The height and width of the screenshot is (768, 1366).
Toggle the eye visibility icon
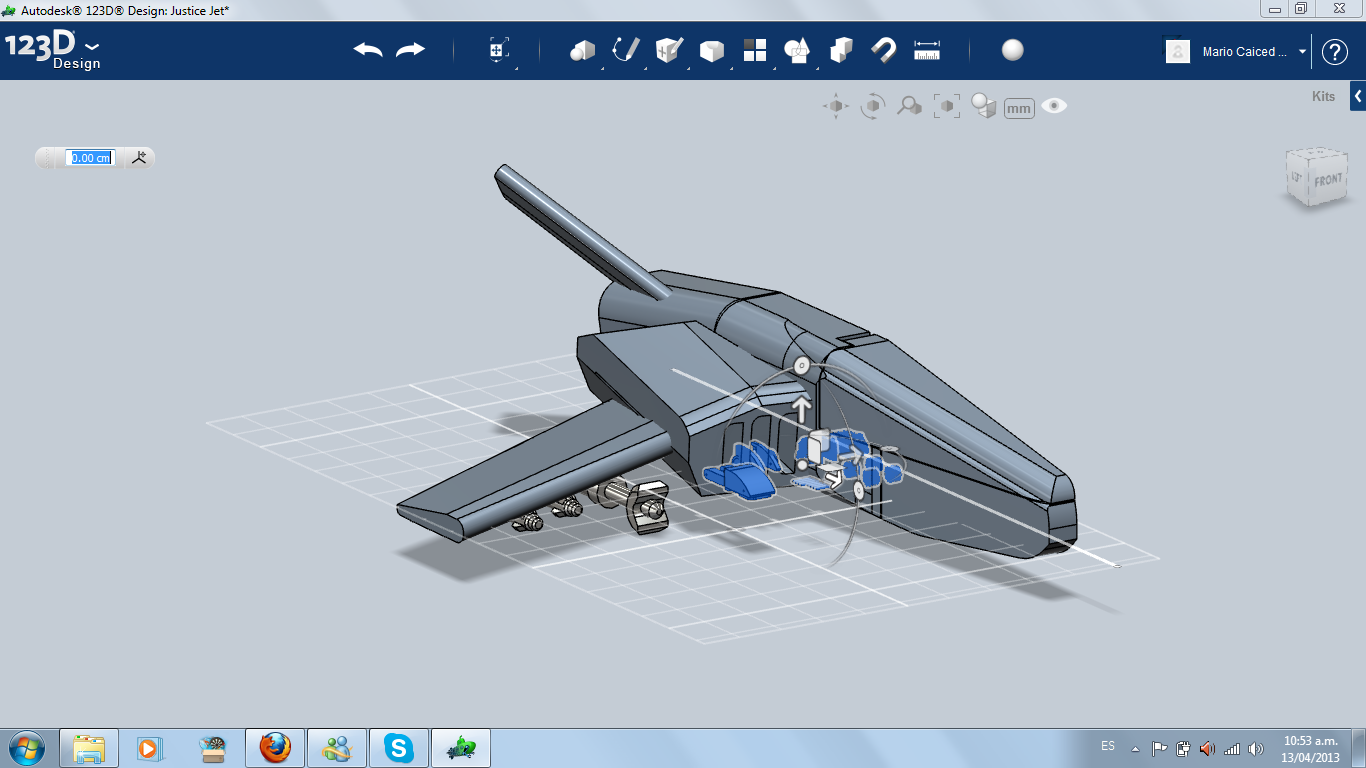[1054, 106]
